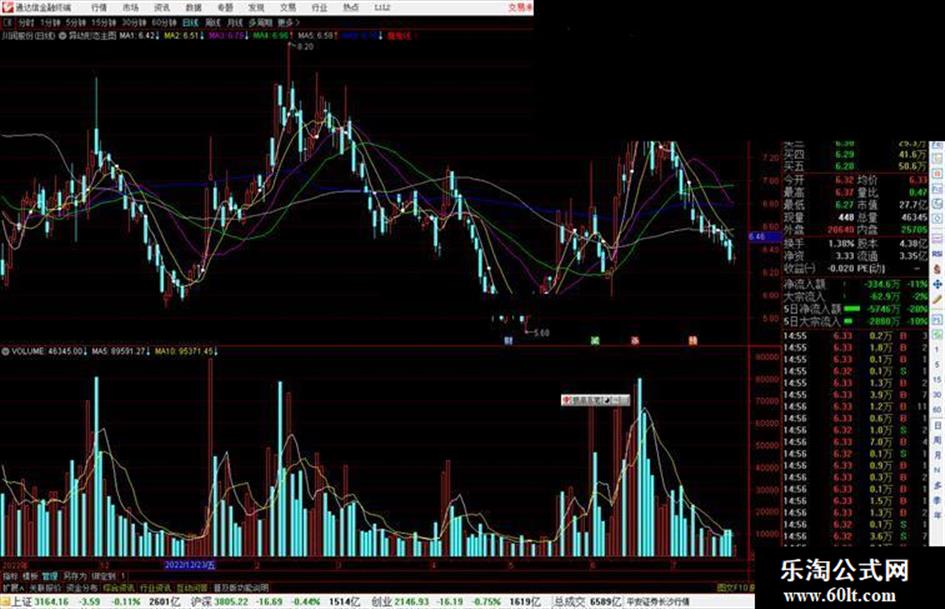Click the 月 monthly shortcut in right sidebar
The image size is (945, 609).
(937, 456)
